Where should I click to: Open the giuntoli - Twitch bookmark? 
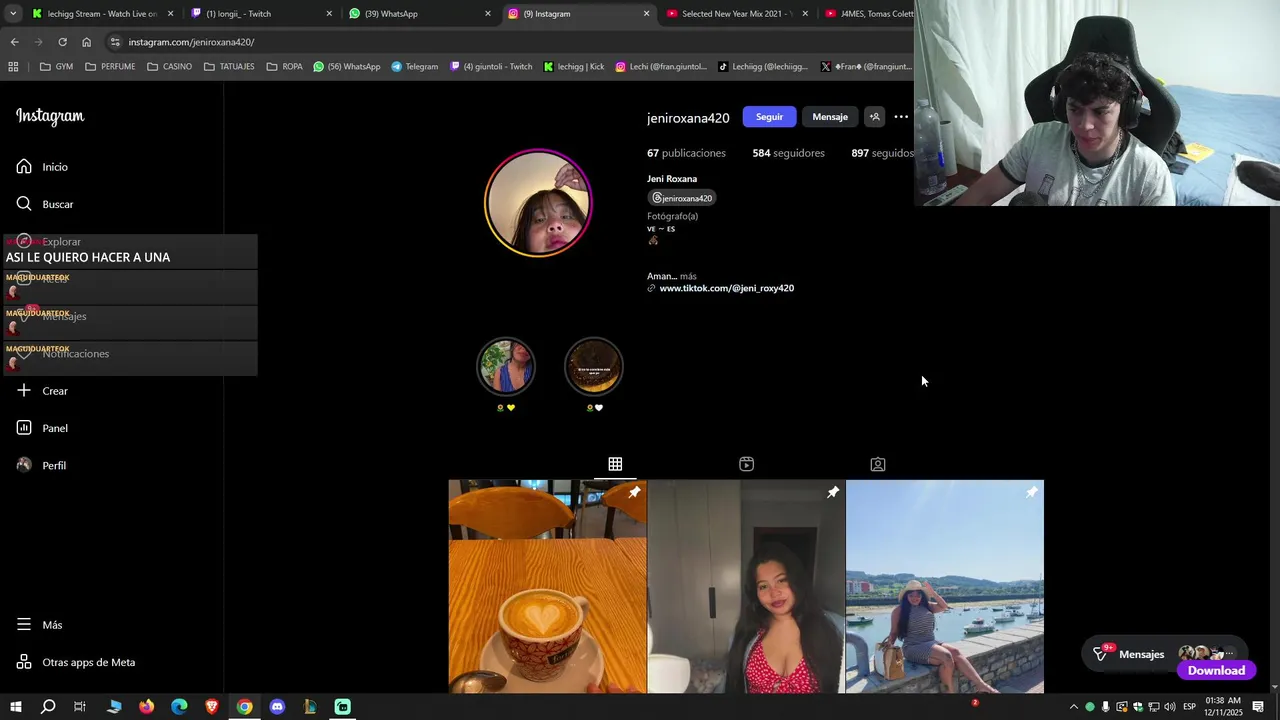coord(491,67)
